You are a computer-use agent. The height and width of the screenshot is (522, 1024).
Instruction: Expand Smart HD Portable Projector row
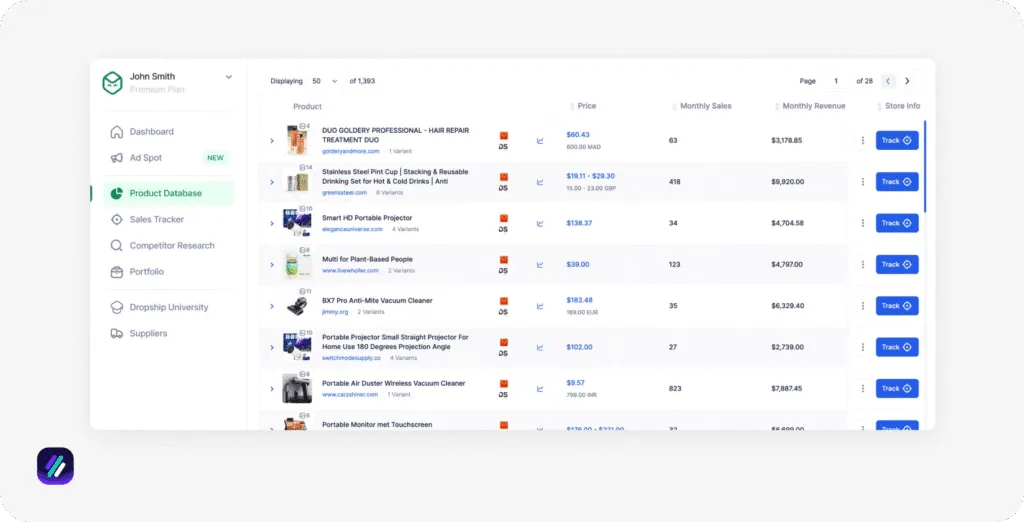272,223
